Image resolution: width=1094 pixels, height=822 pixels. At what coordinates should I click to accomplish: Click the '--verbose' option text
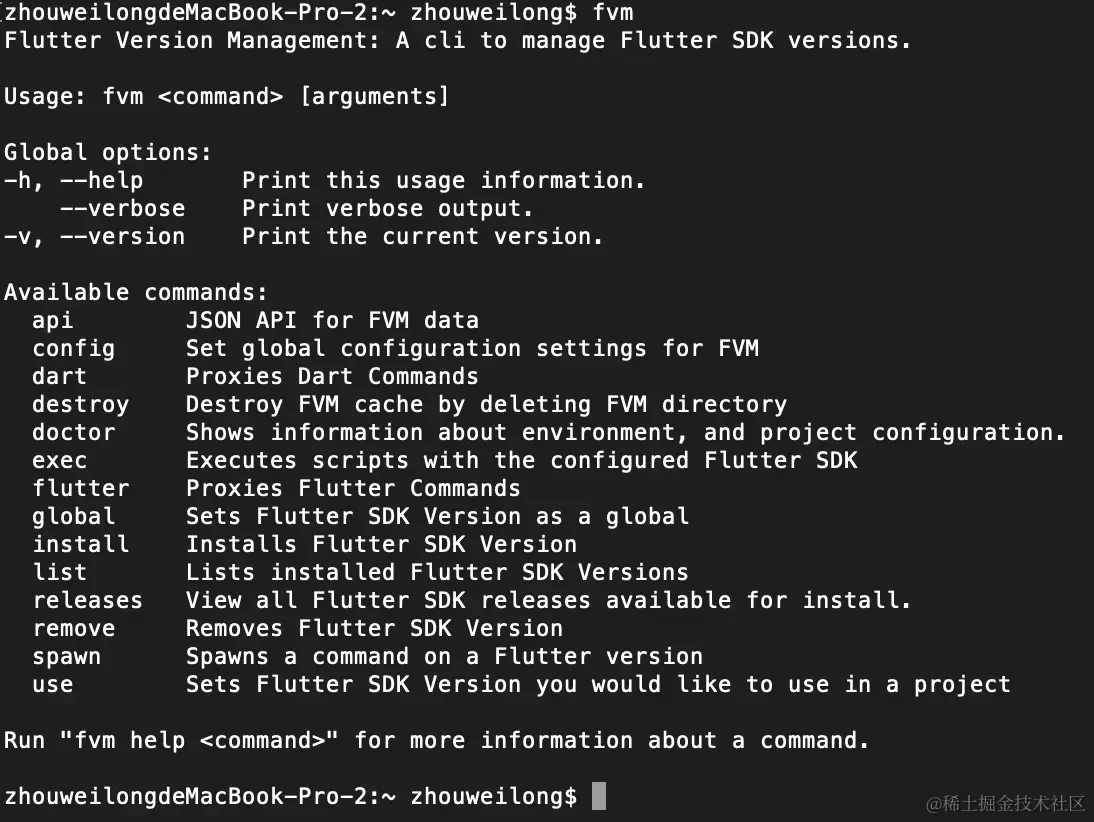[x=122, y=209]
